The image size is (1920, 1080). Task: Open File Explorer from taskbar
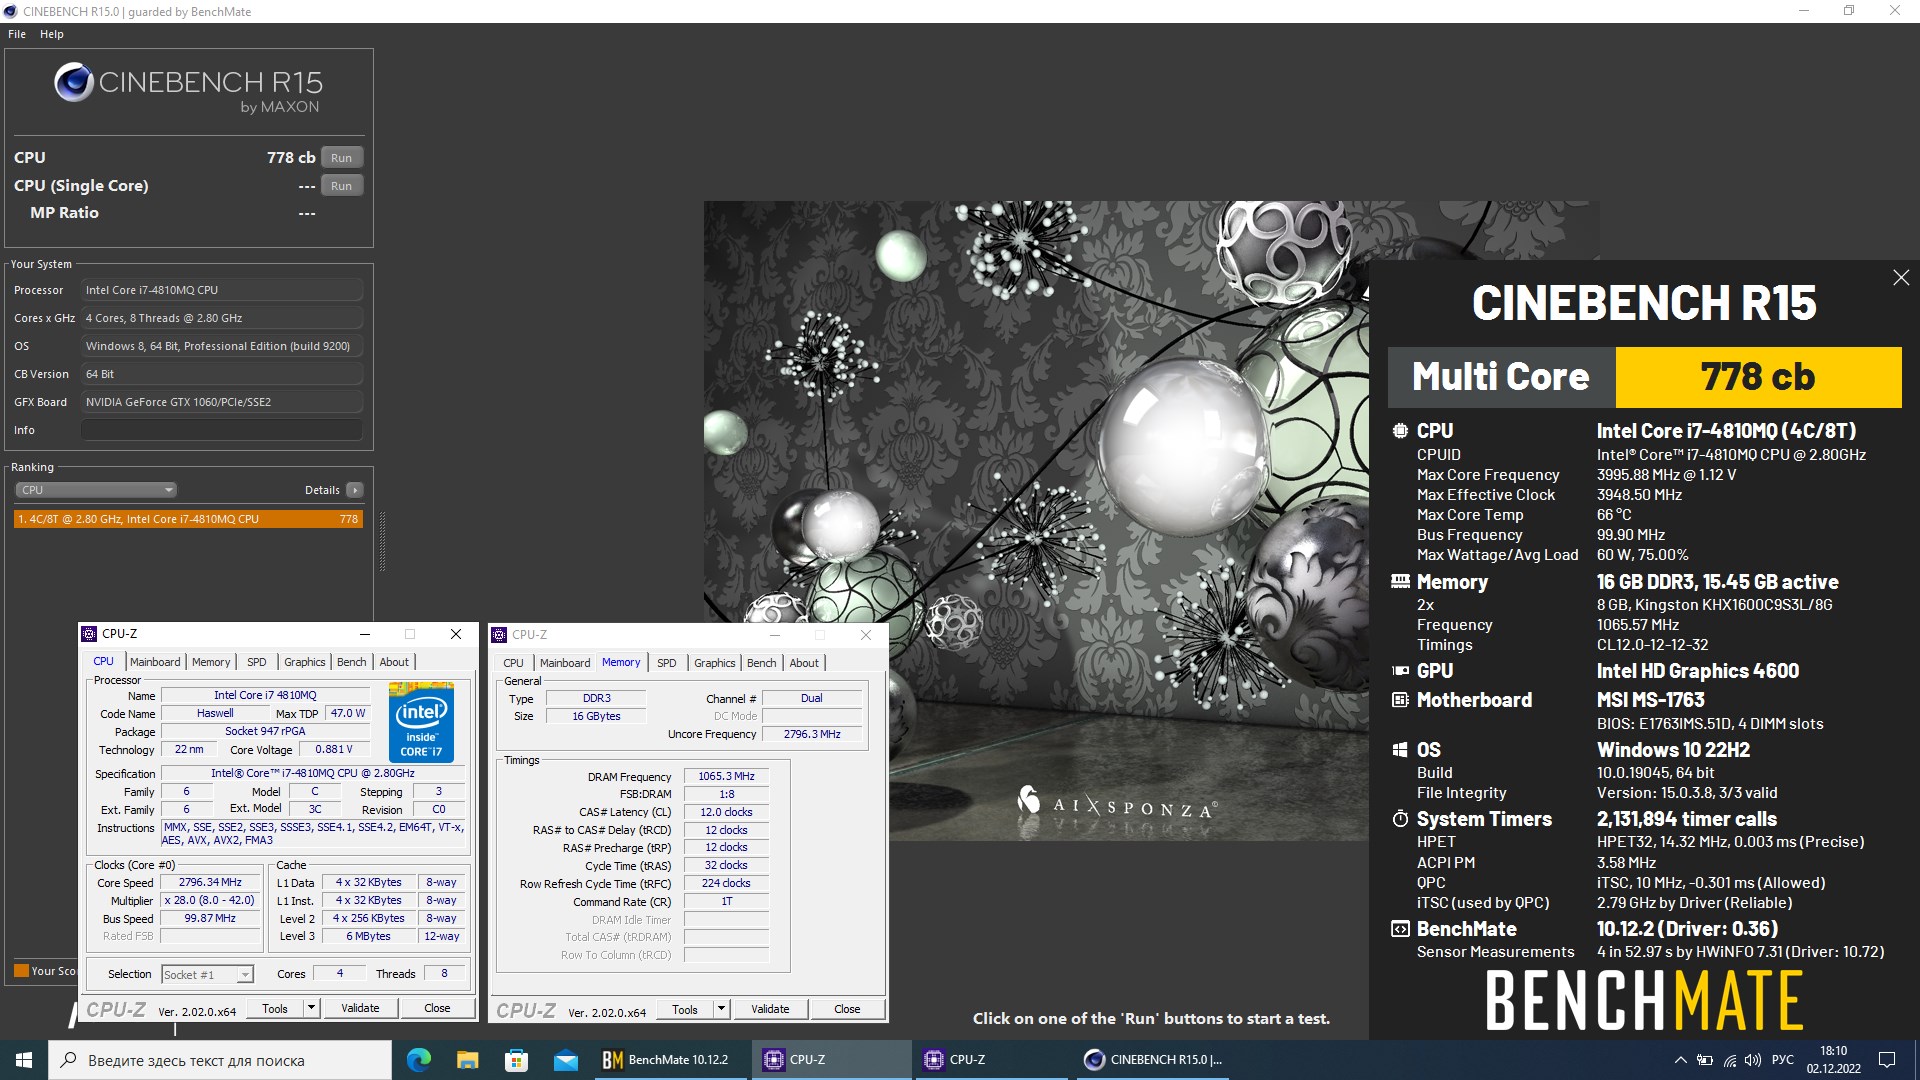(468, 1060)
